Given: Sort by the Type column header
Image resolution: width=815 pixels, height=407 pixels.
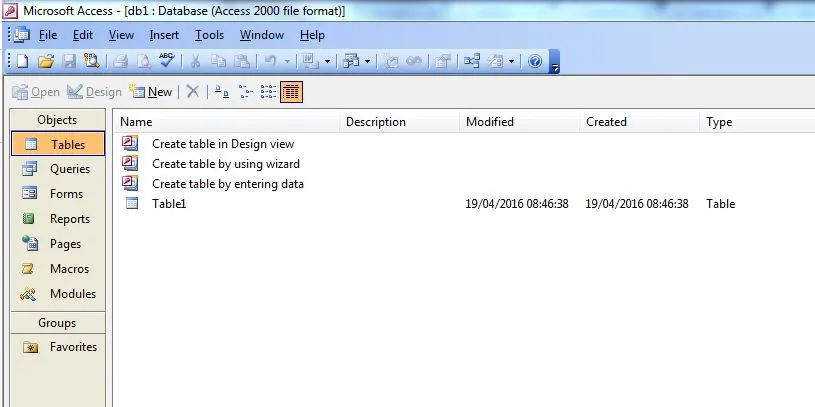Looking at the screenshot, I should [x=757, y=122].
